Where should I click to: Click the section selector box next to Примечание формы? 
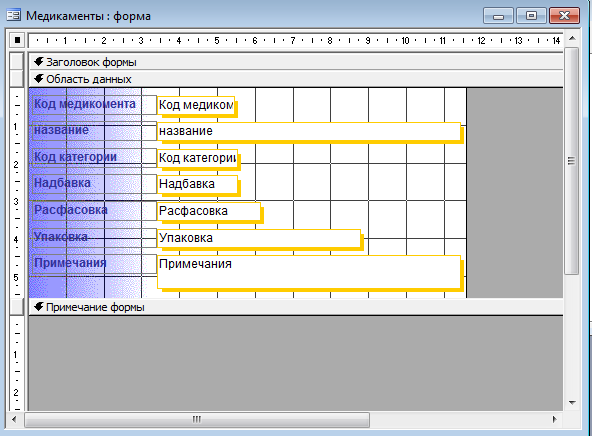17,307
